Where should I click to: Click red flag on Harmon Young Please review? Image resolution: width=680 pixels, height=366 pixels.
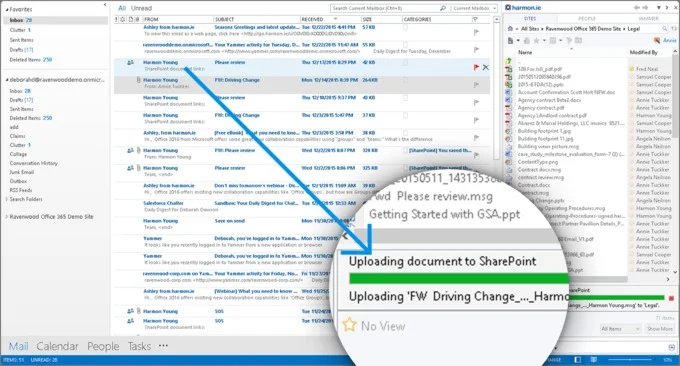pos(476,67)
